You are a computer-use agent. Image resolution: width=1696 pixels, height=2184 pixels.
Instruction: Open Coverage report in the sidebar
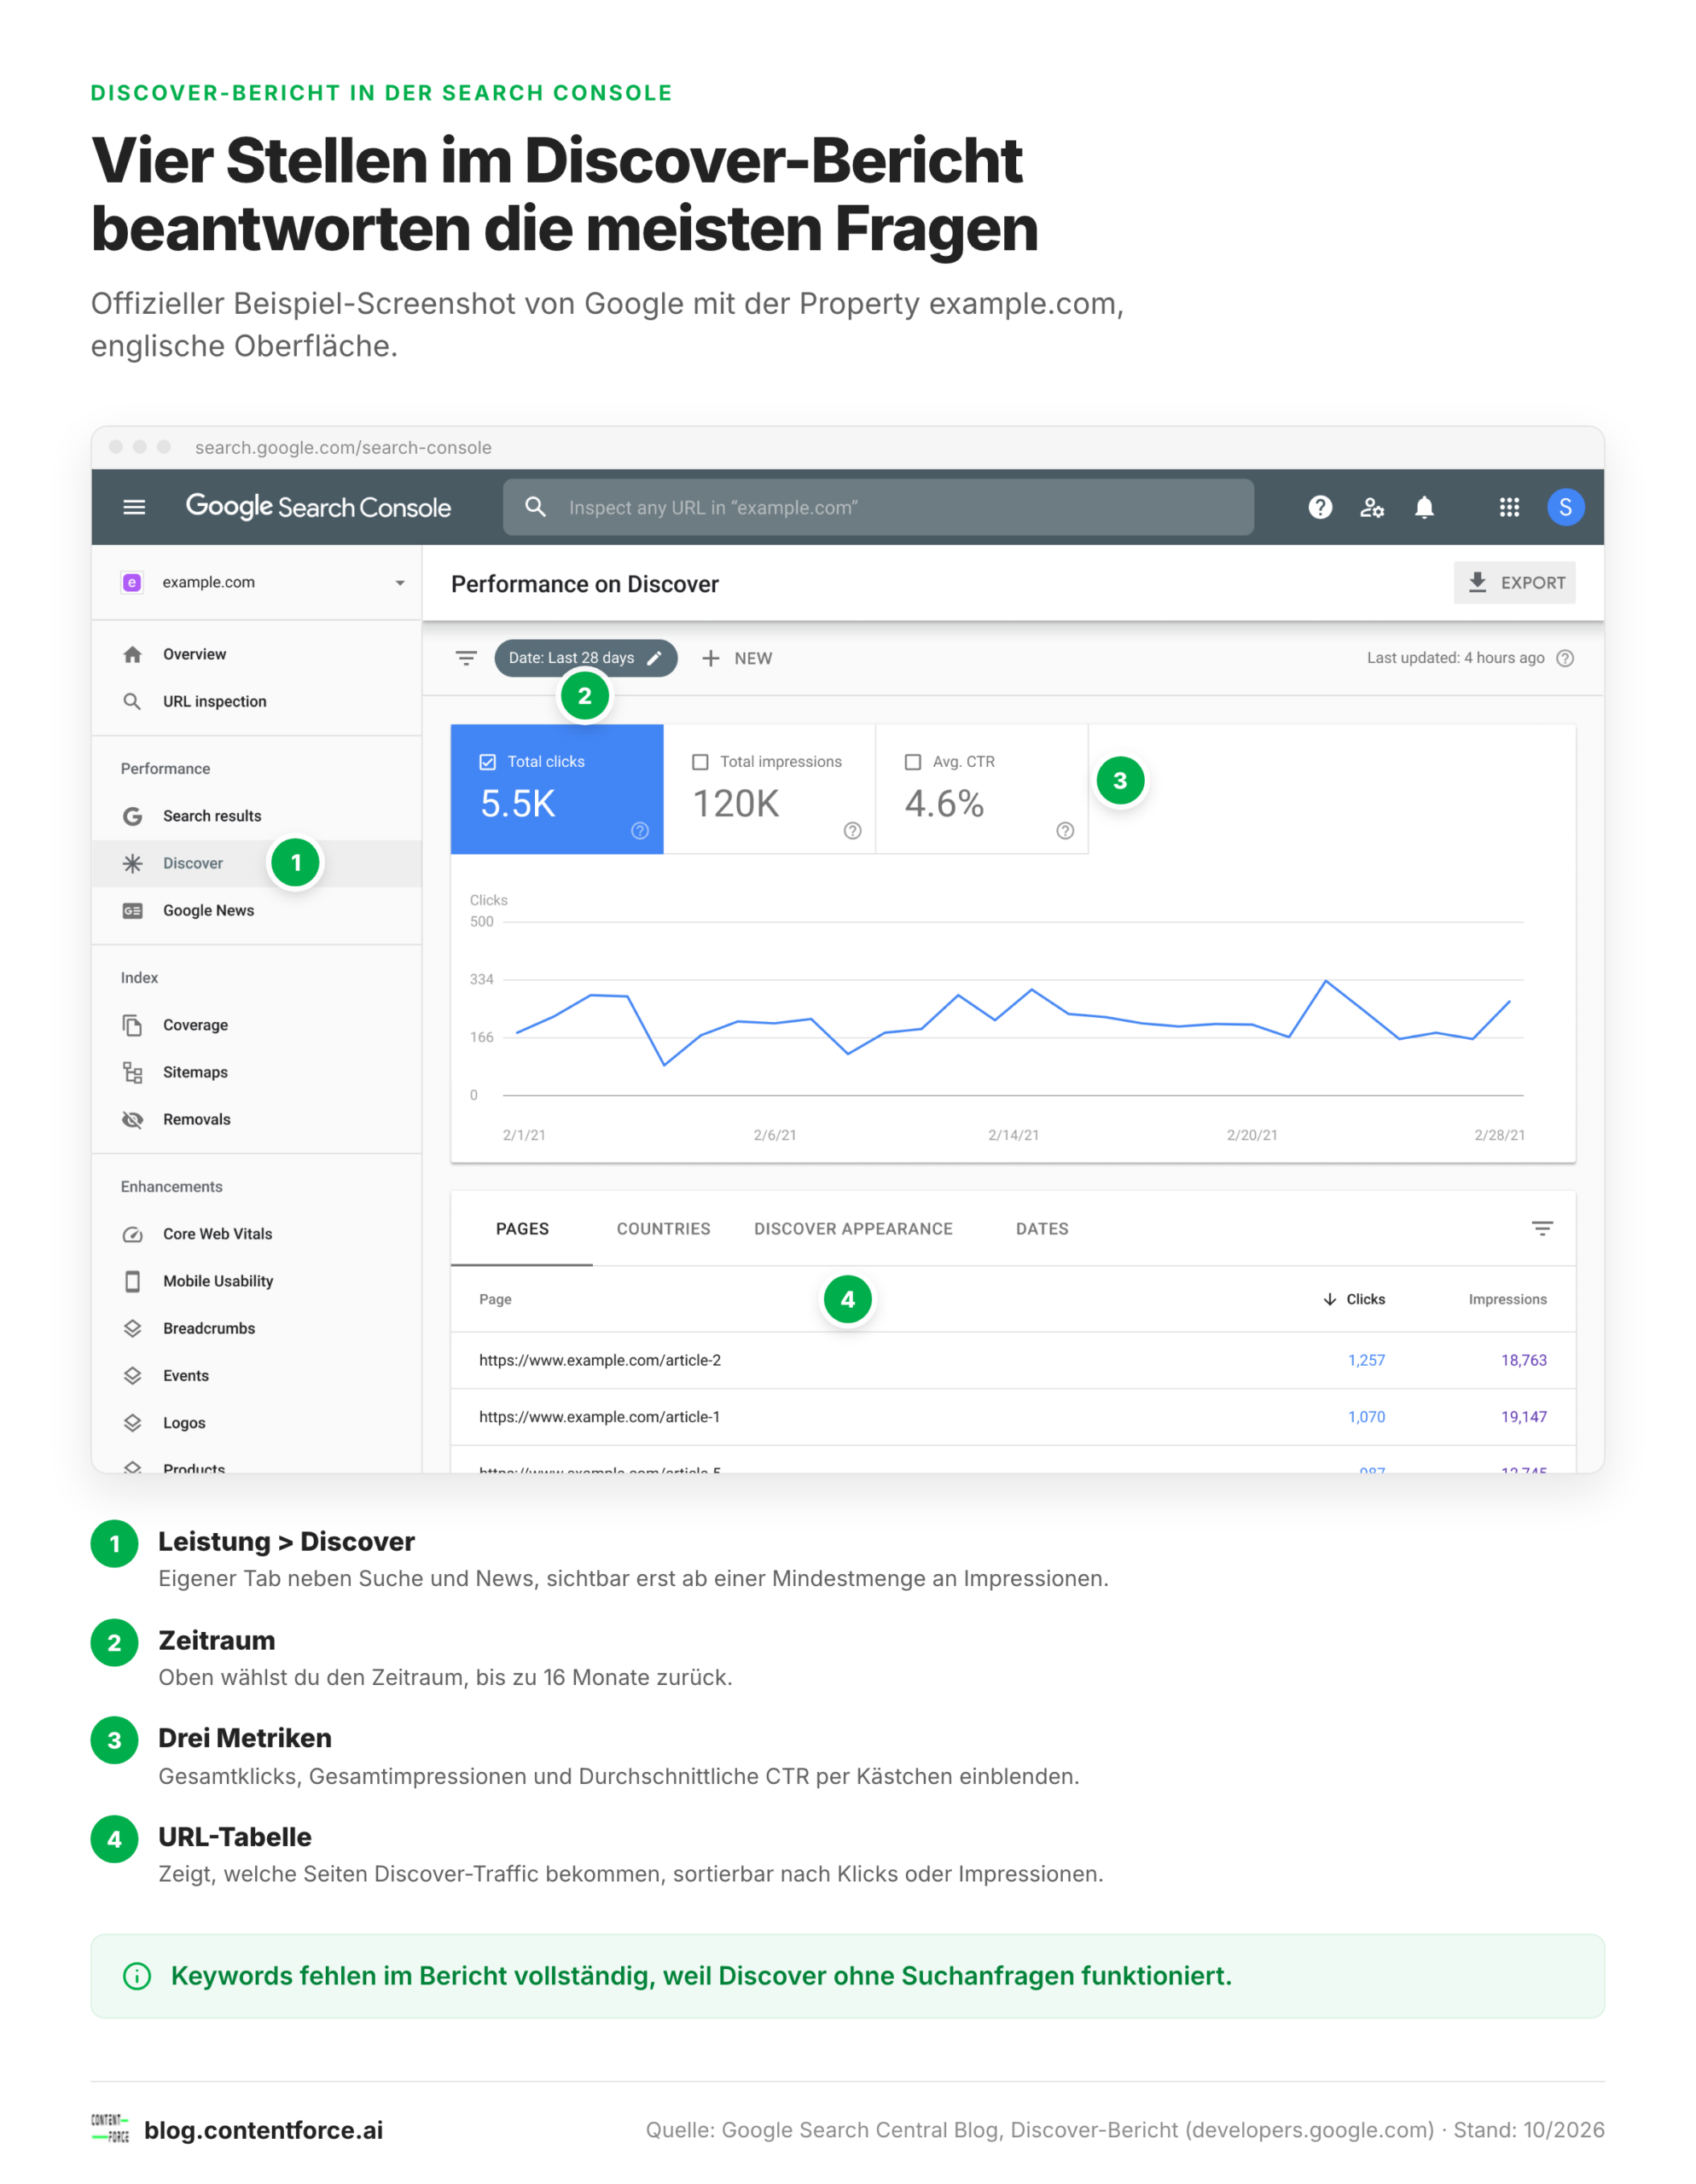coord(256,1025)
